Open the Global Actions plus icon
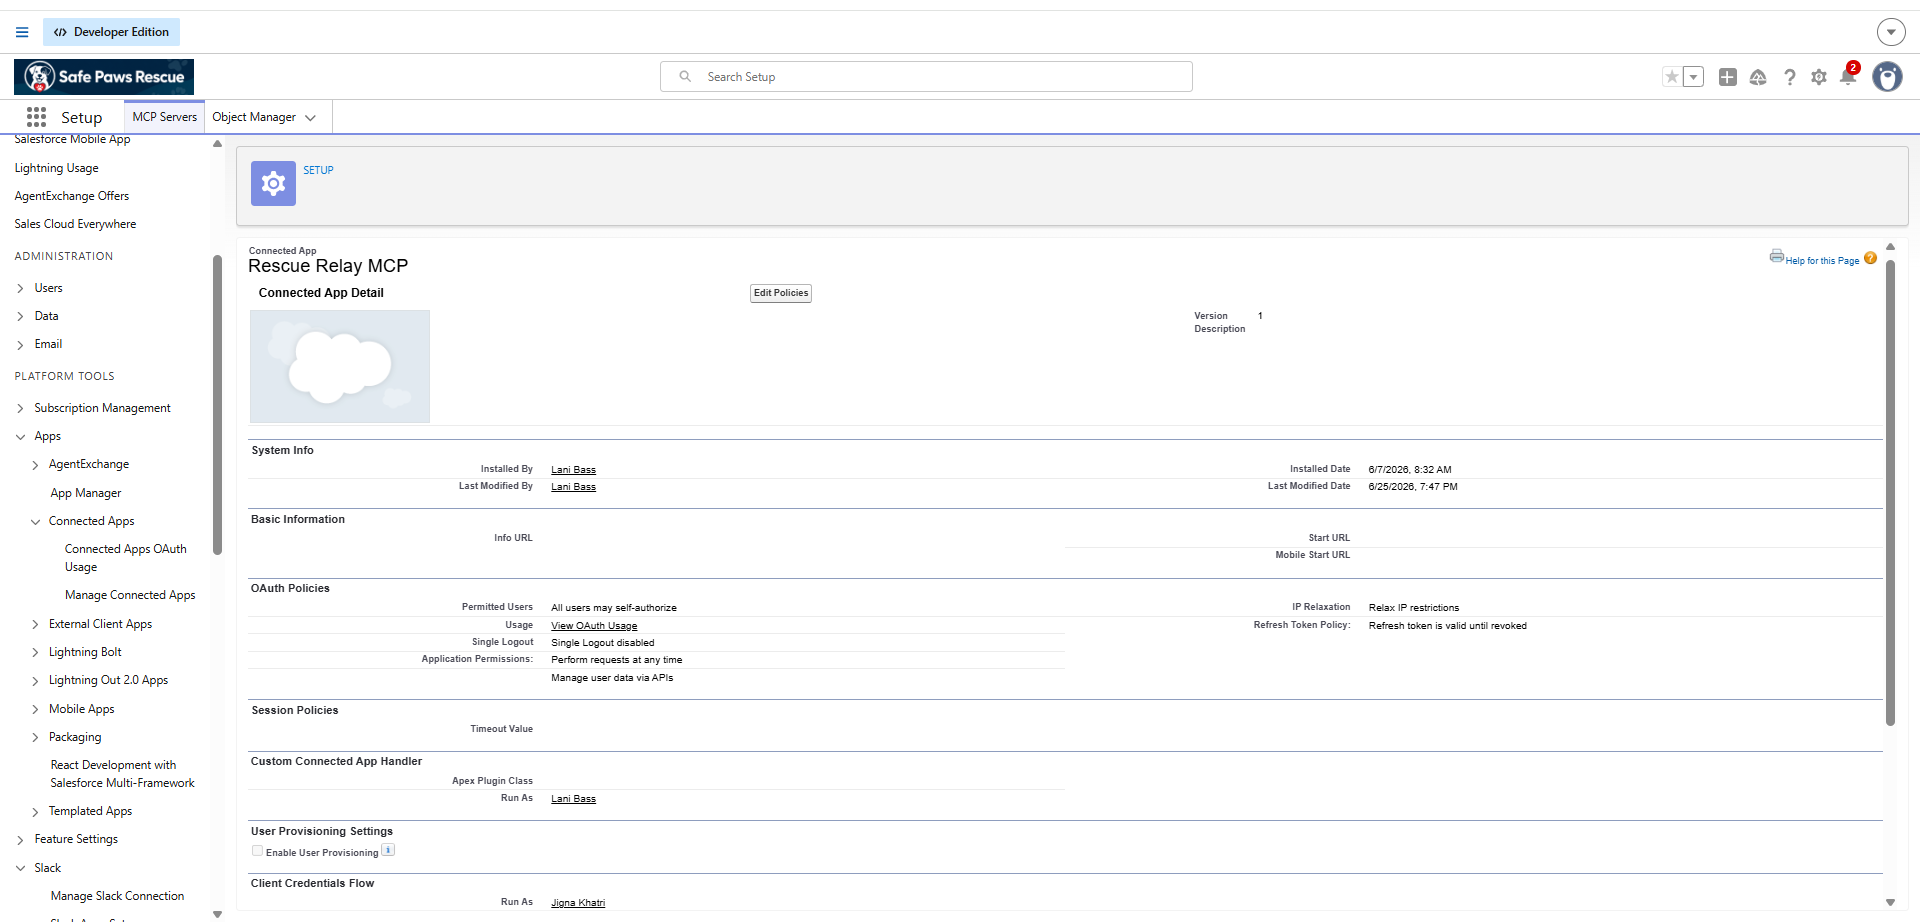The height and width of the screenshot is (922, 1920). point(1728,77)
